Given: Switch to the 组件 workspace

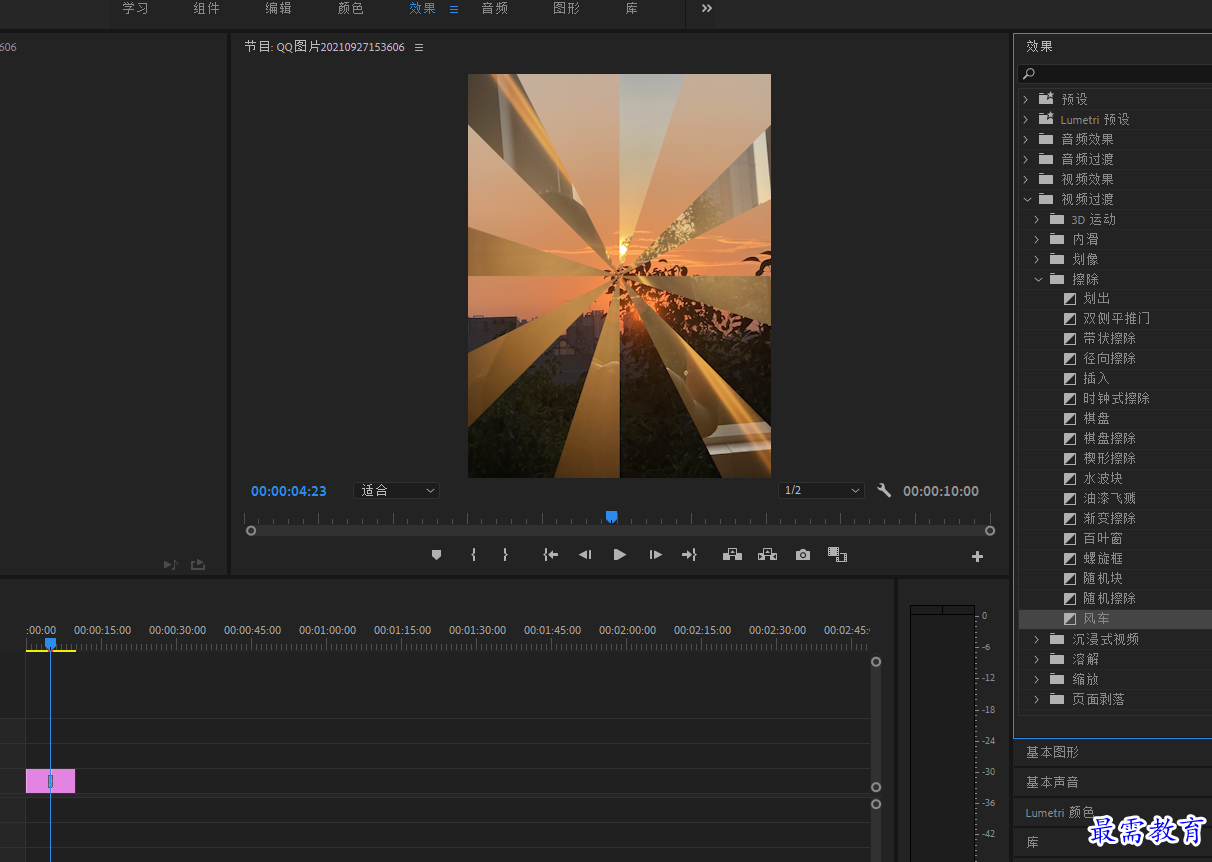Looking at the screenshot, I should (207, 8).
